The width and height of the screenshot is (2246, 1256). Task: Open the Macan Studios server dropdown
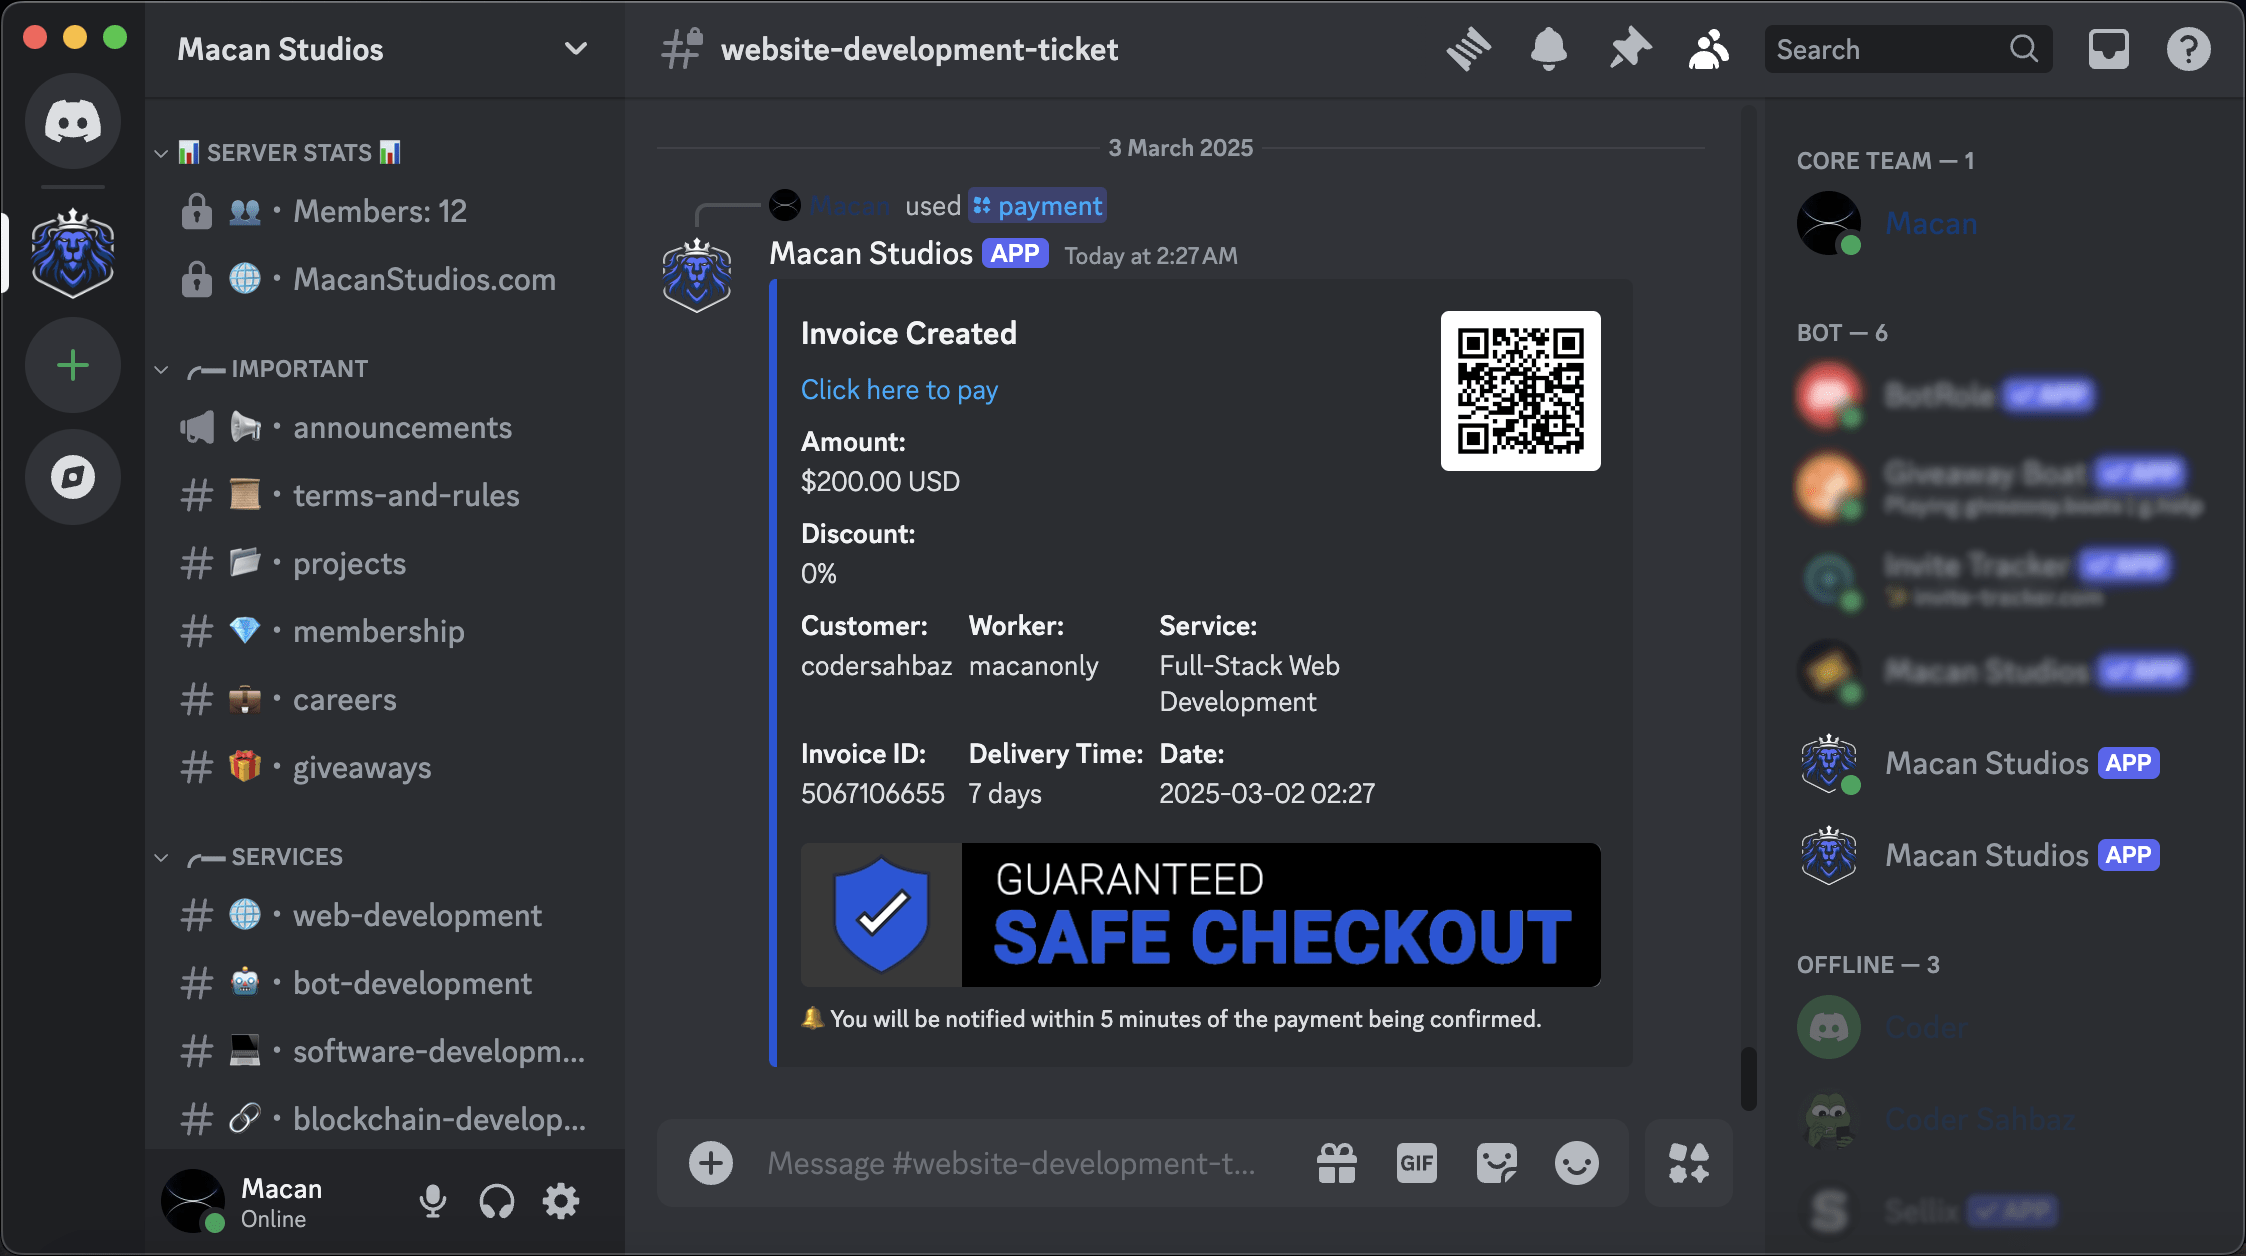click(384, 49)
